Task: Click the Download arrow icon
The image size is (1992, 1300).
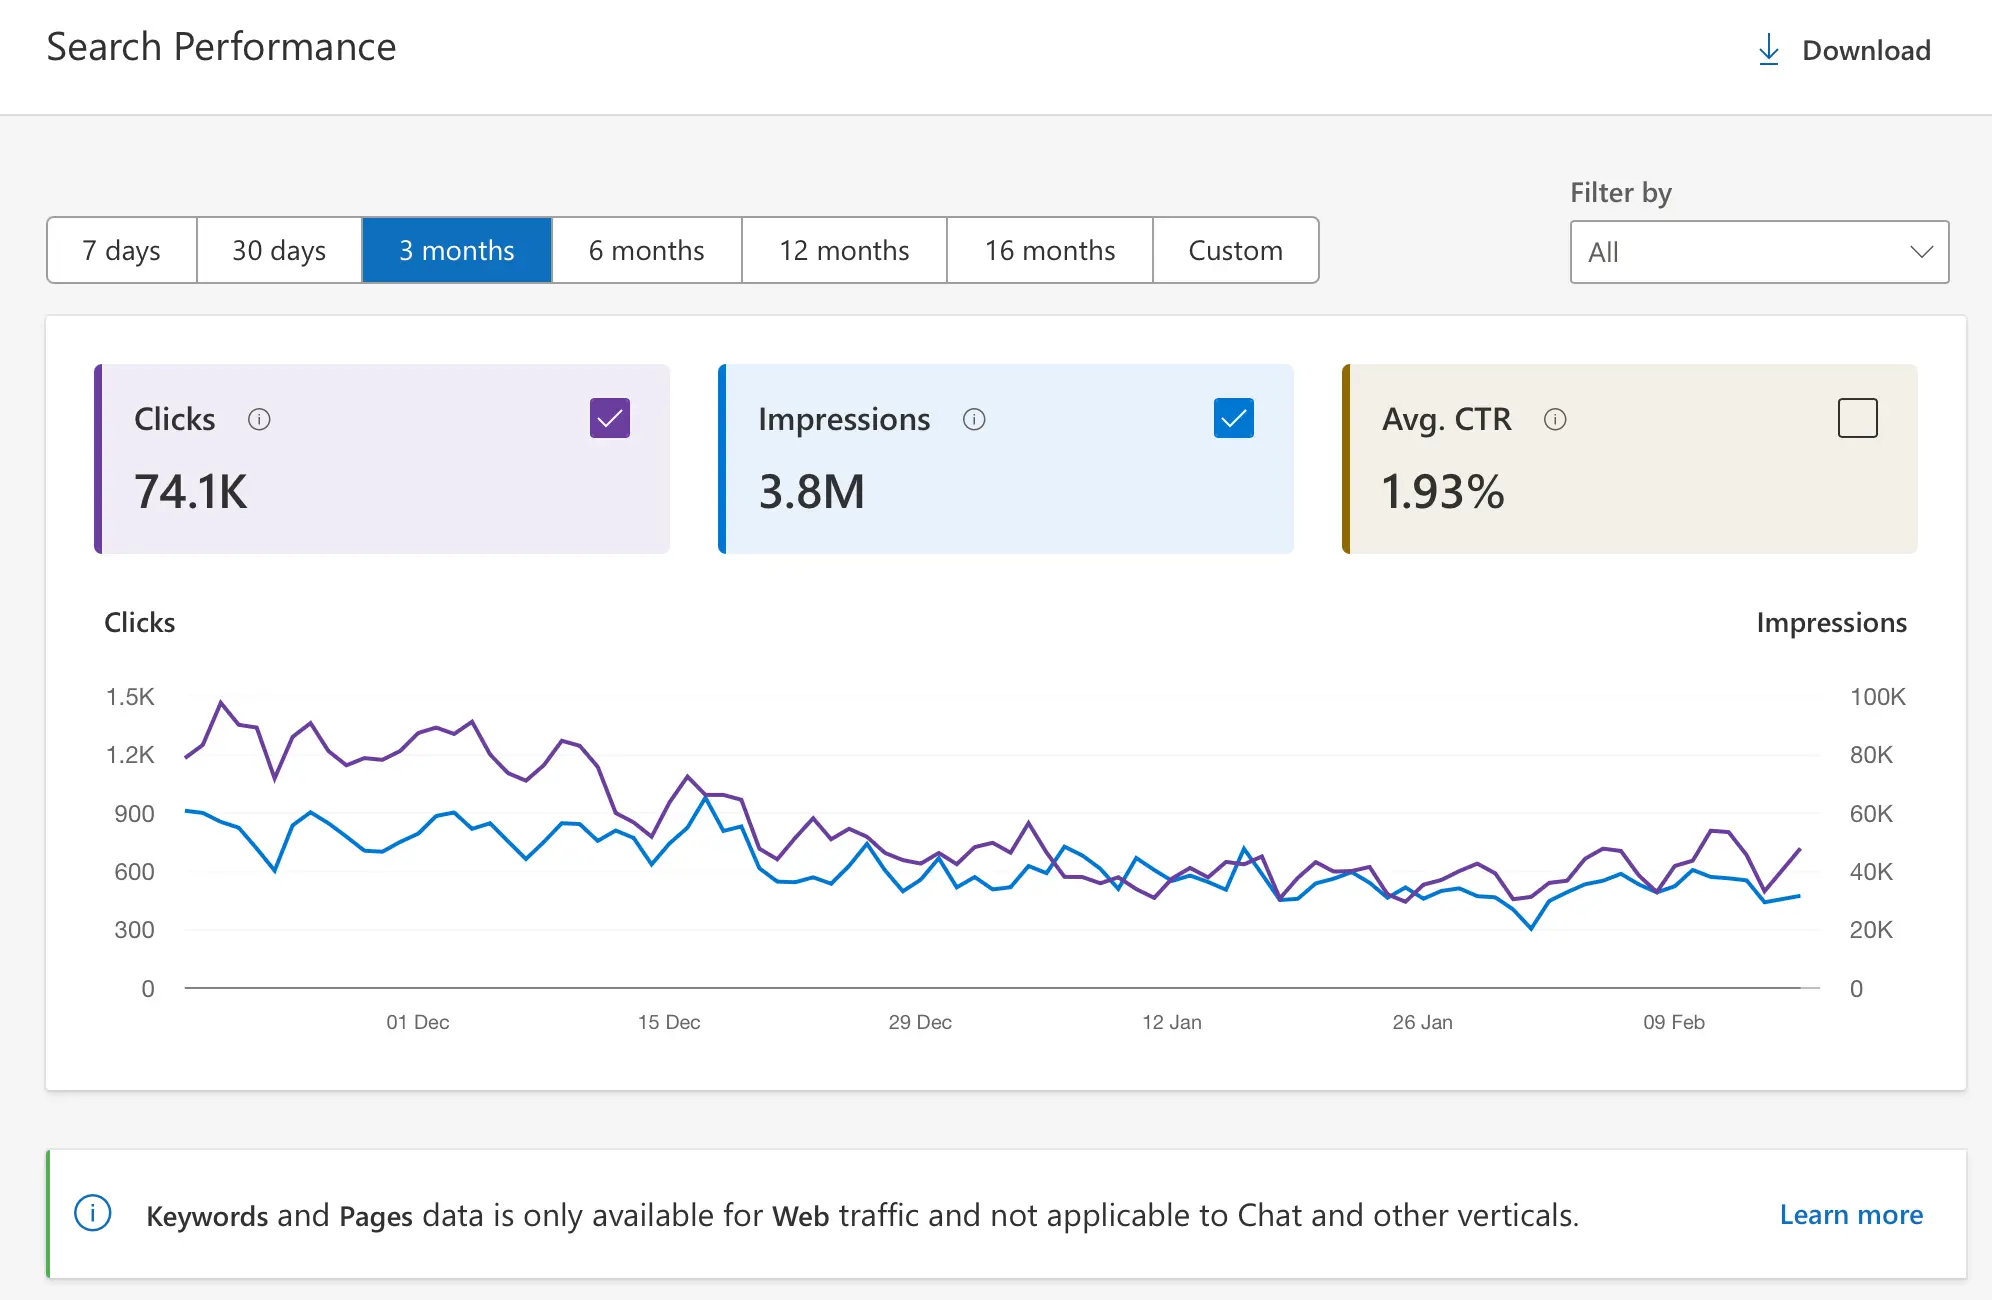Action: click(1768, 50)
